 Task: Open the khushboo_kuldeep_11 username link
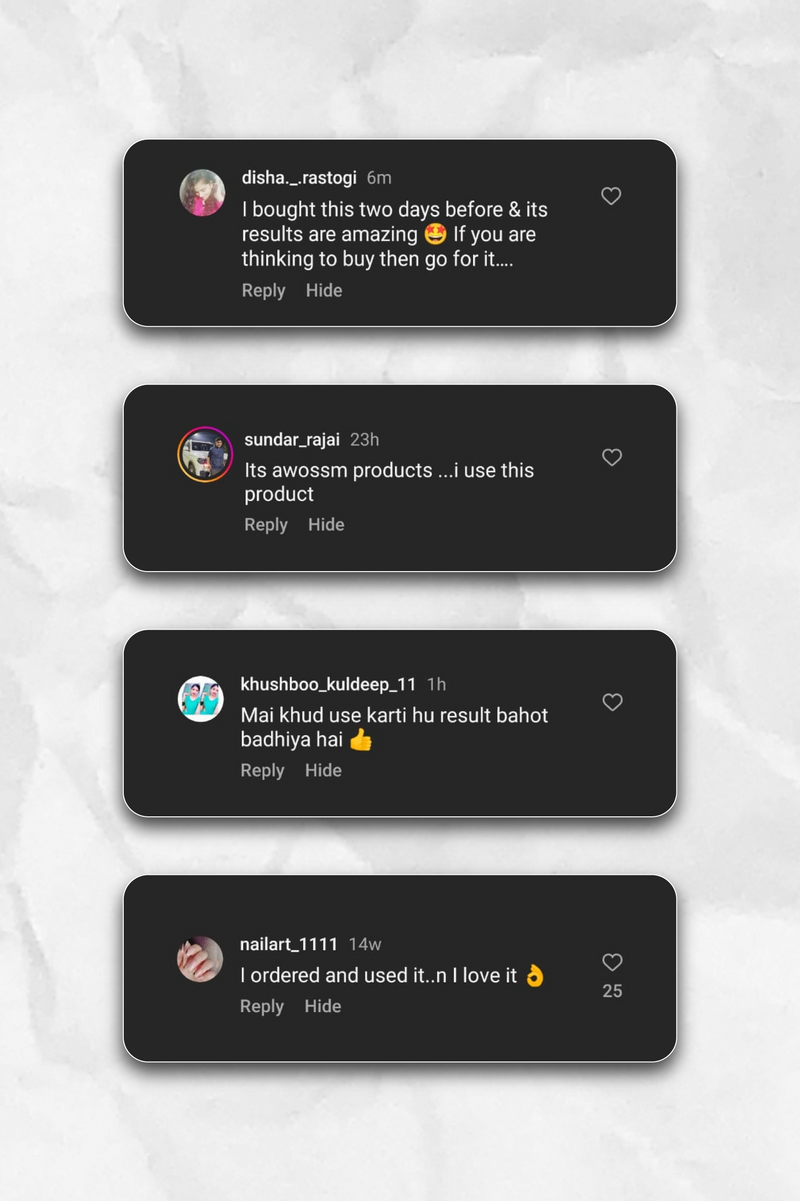(x=328, y=685)
